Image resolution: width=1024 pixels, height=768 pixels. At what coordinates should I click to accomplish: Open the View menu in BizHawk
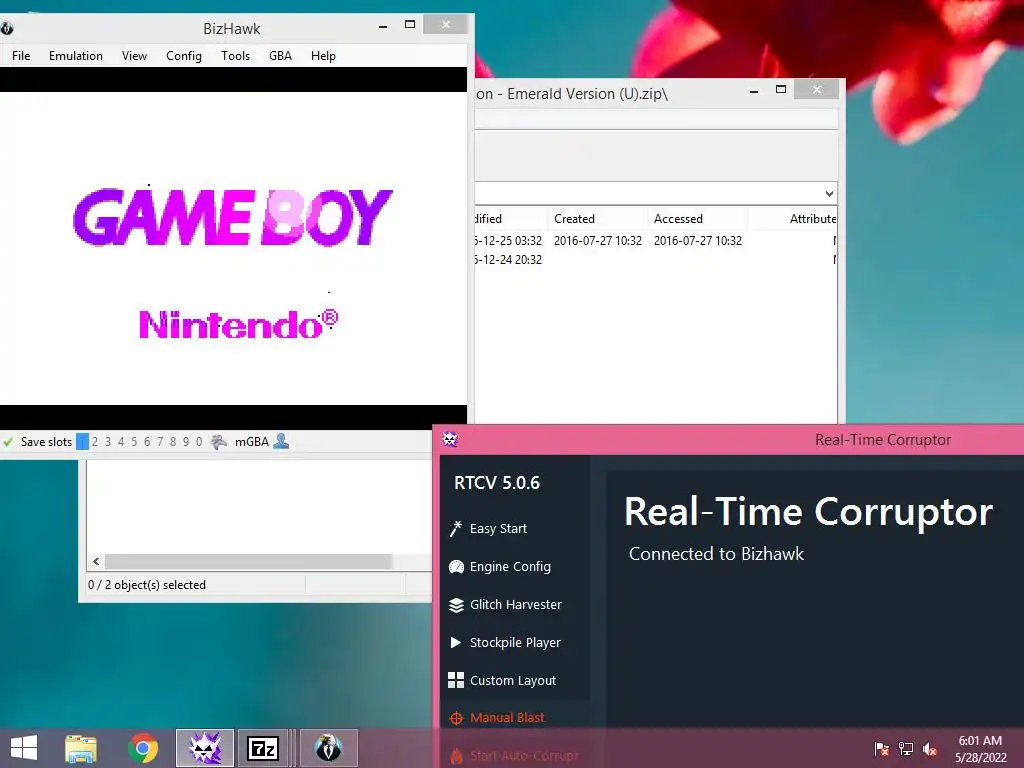click(134, 56)
